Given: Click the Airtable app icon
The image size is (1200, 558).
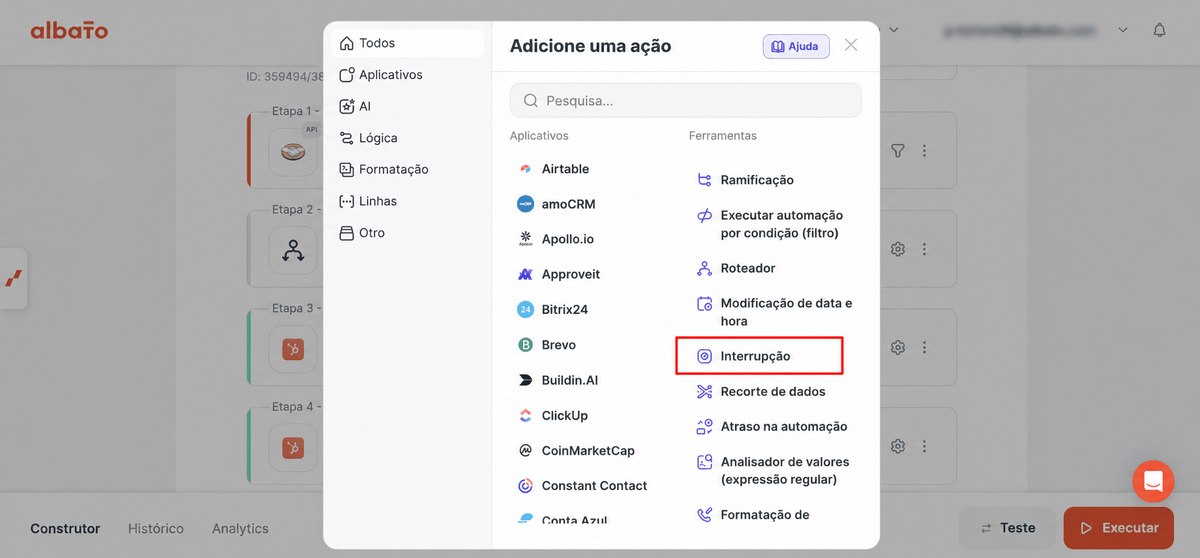Looking at the screenshot, I should click(525, 169).
